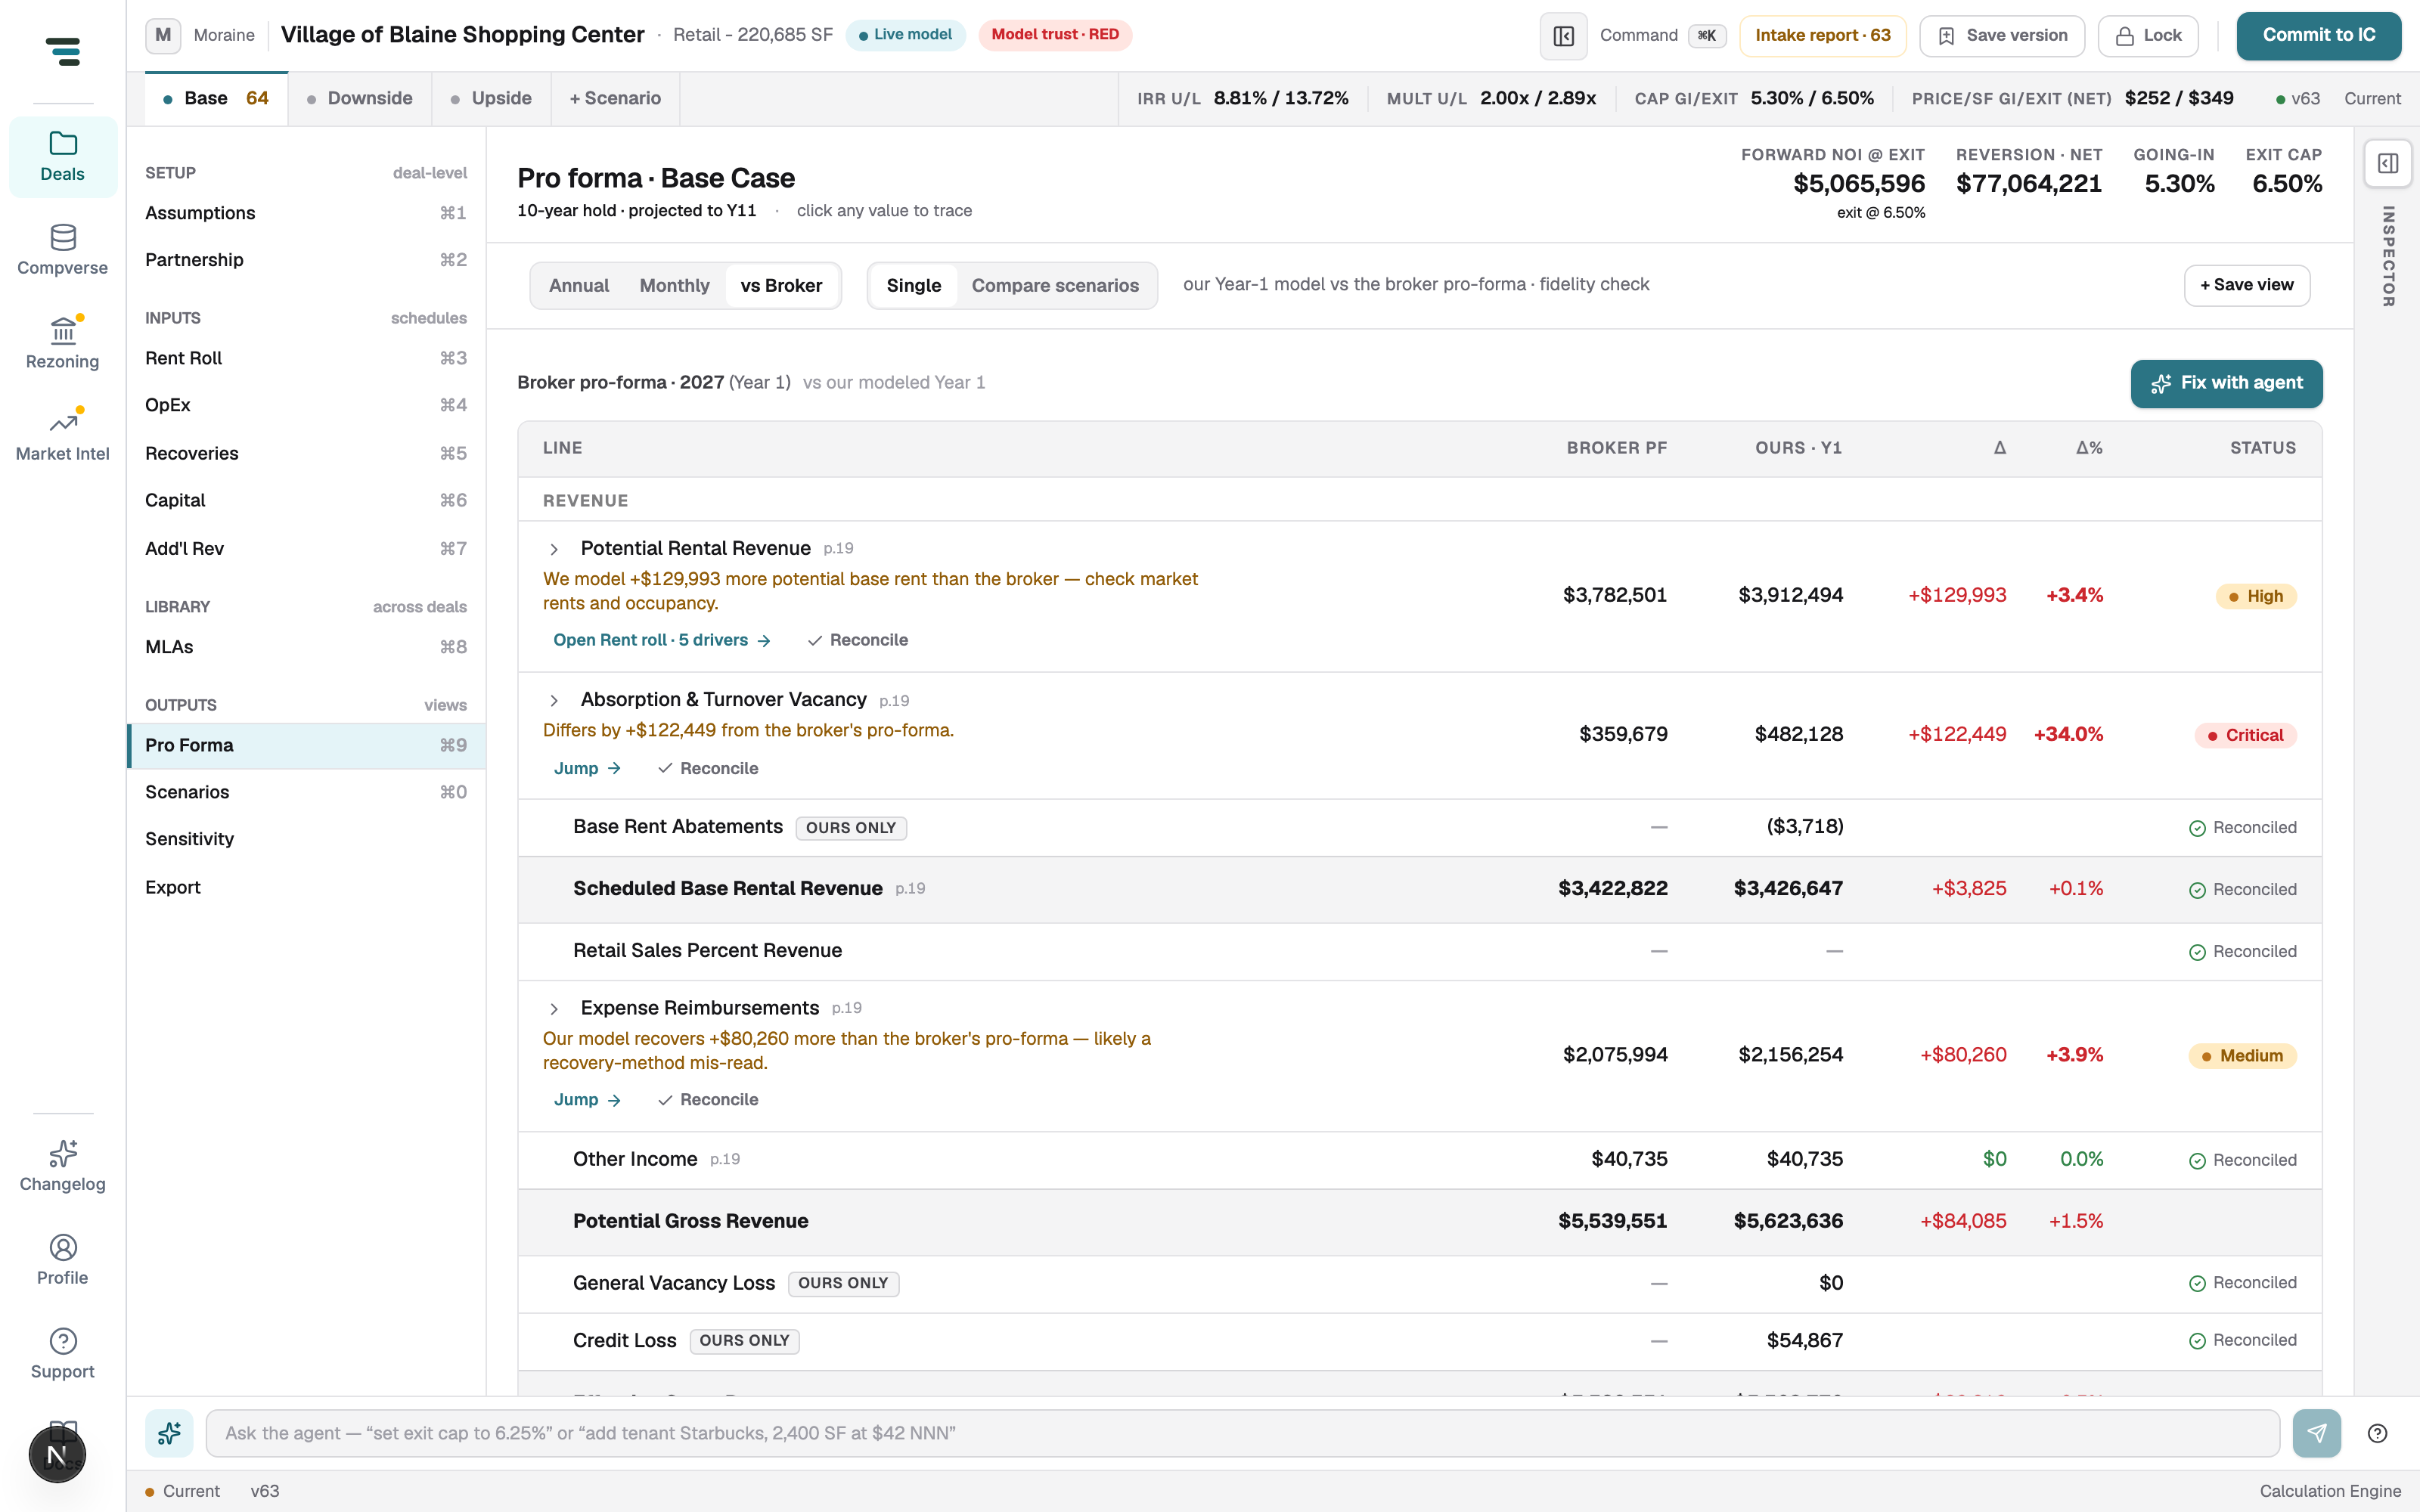Switch to Monthly view
The width and height of the screenshot is (2420, 1512).
point(674,286)
